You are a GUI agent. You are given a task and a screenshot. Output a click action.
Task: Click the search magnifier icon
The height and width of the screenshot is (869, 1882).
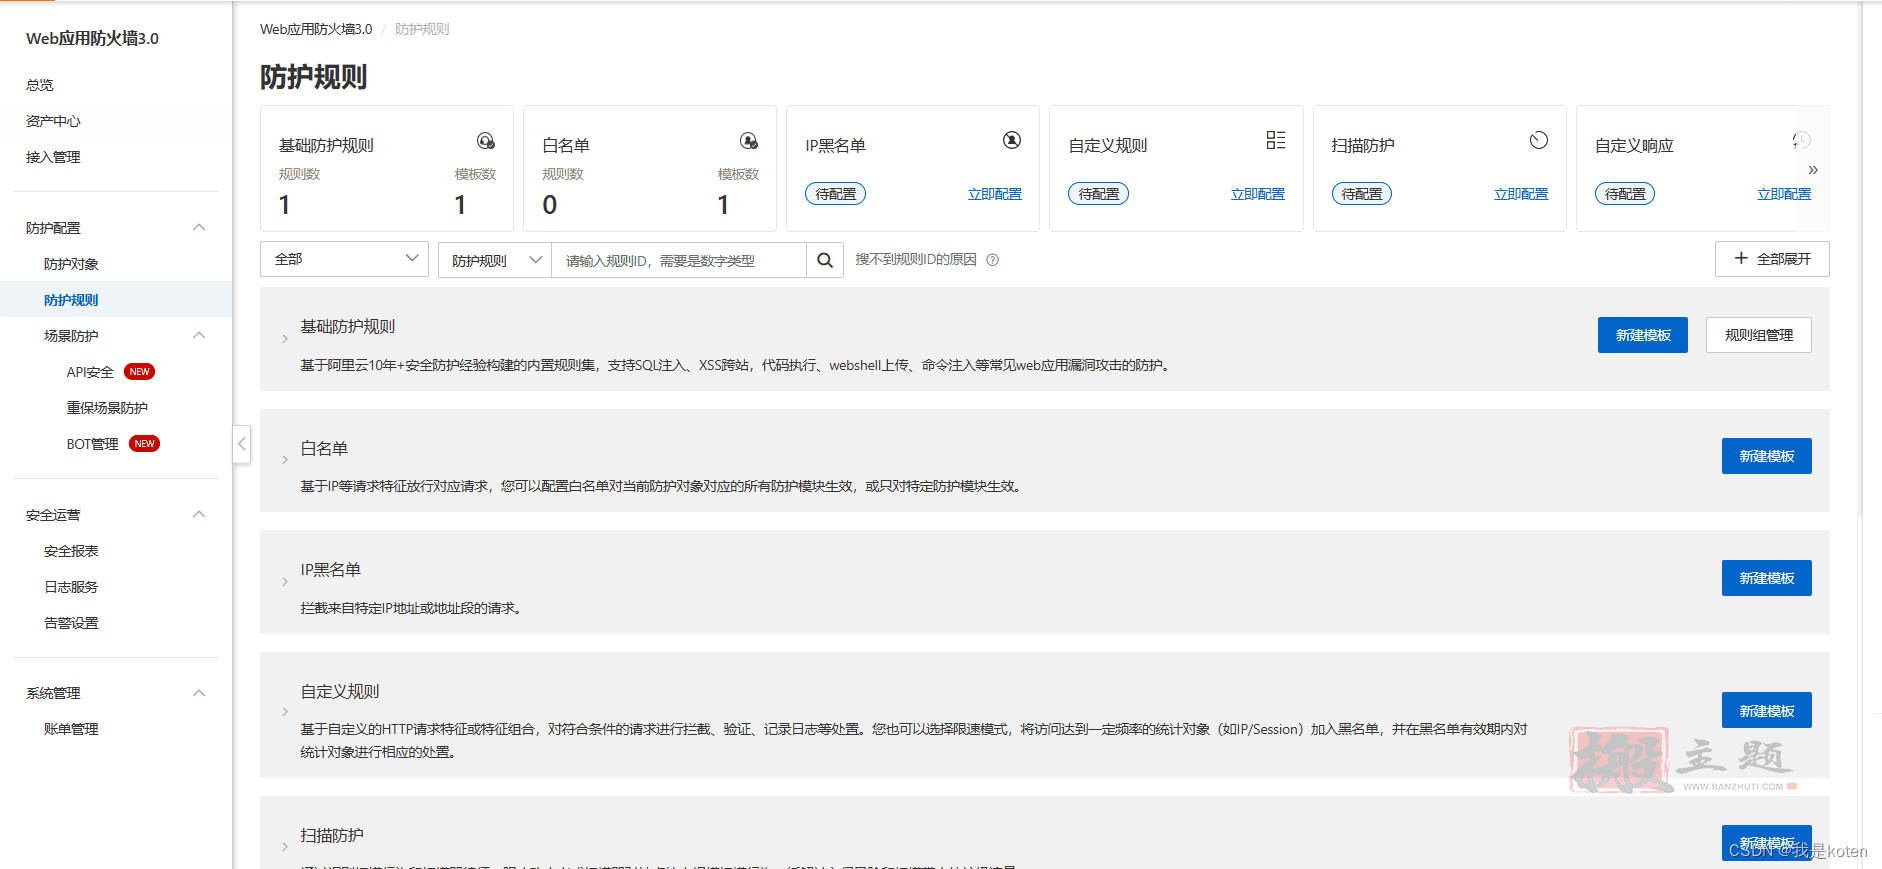pyautogui.click(x=825, y=260)
